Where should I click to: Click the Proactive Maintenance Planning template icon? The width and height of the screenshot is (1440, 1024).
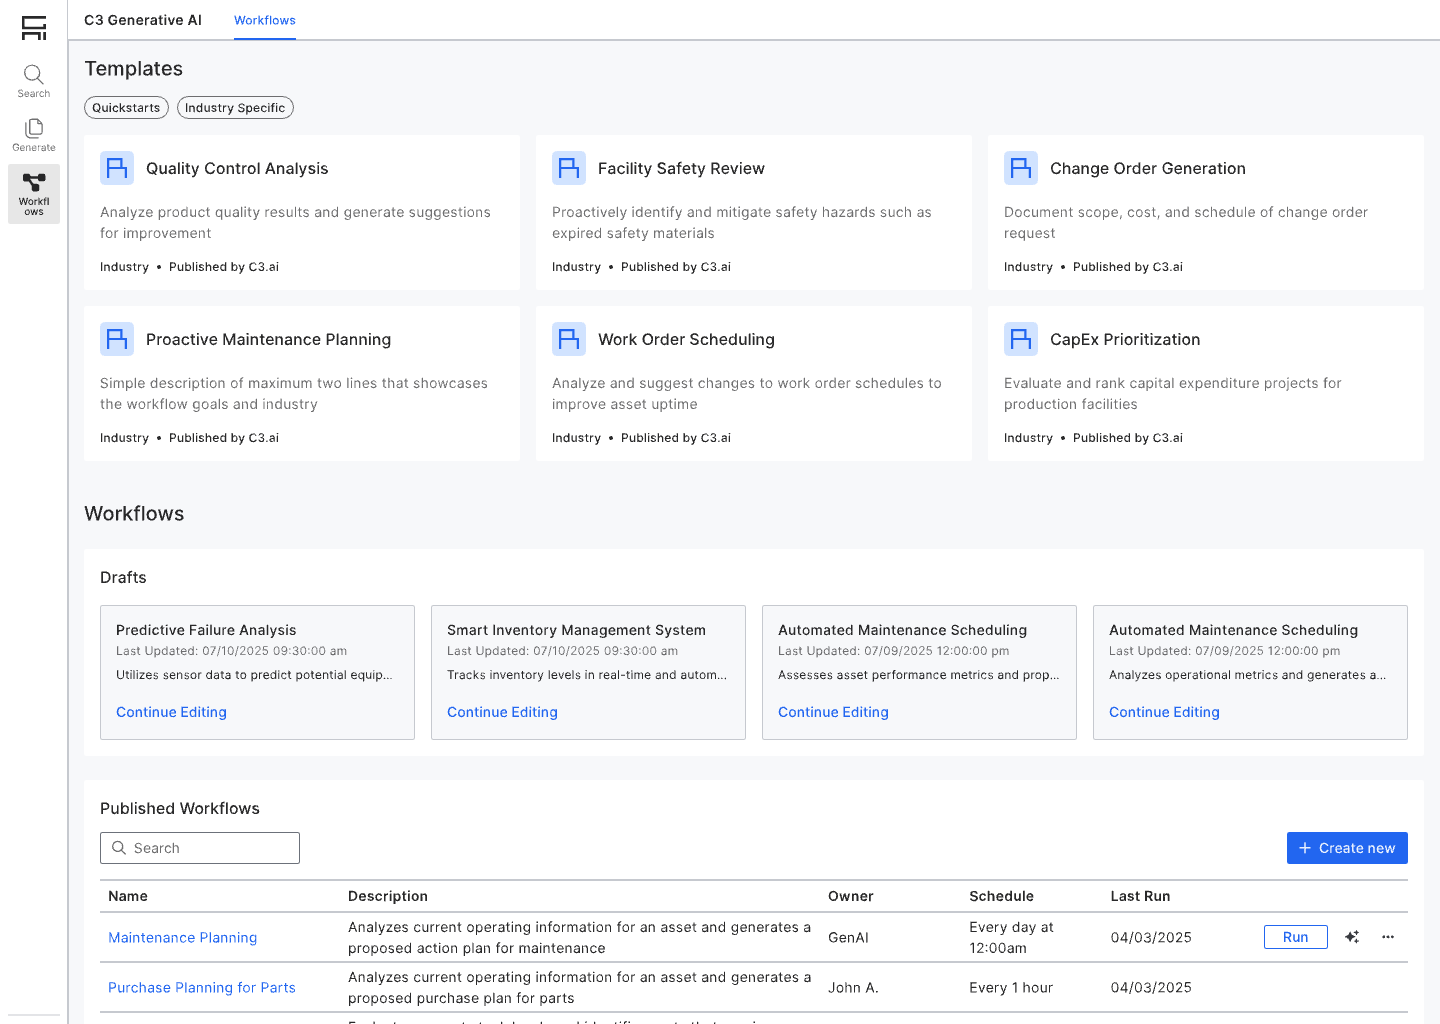(x=117, y=339)
